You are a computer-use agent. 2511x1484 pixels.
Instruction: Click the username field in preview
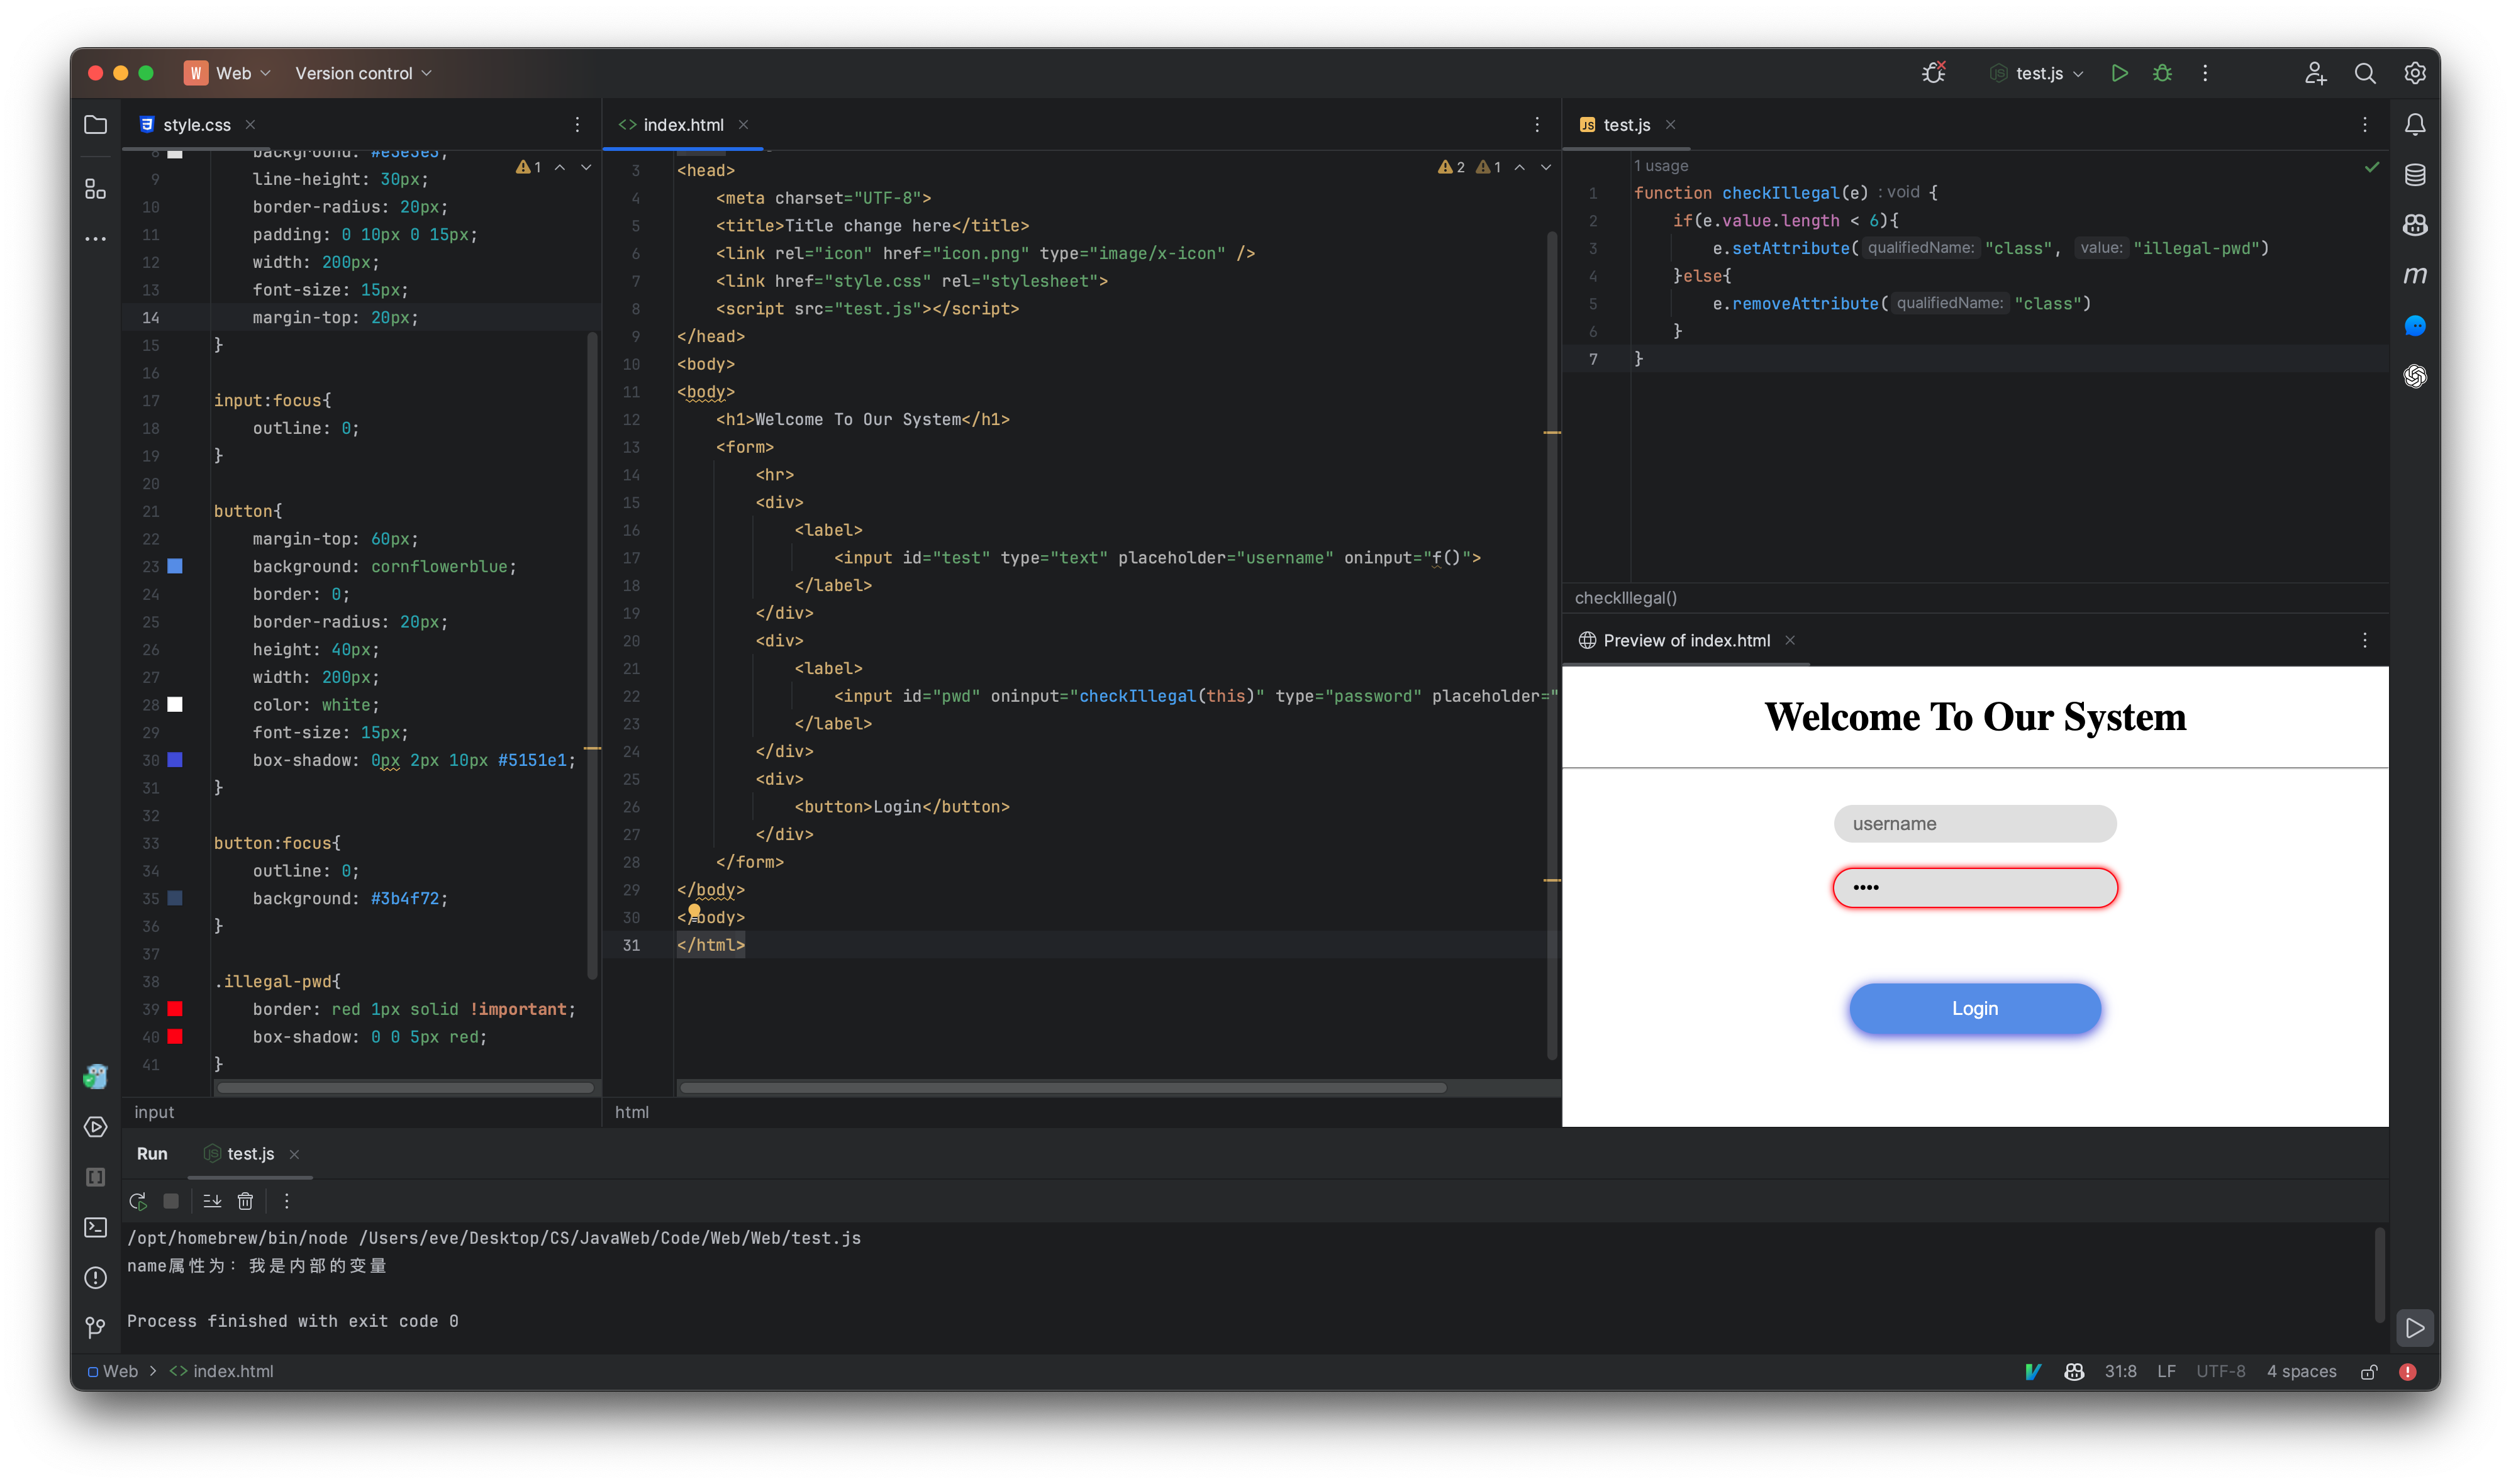click(x=1975, y=824)
